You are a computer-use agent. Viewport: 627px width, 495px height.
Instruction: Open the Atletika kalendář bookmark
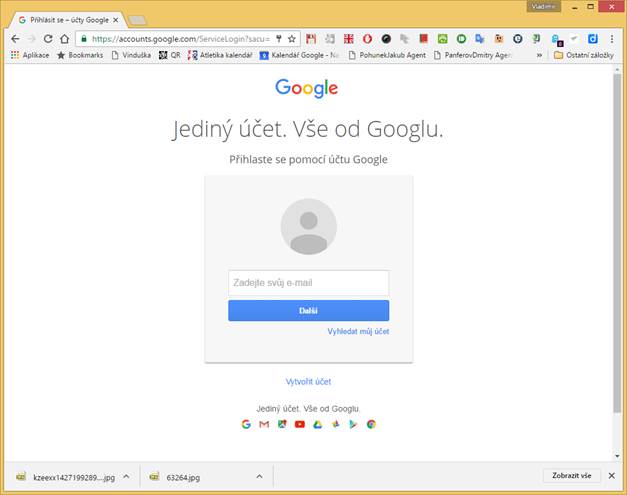tap(220, 55)
